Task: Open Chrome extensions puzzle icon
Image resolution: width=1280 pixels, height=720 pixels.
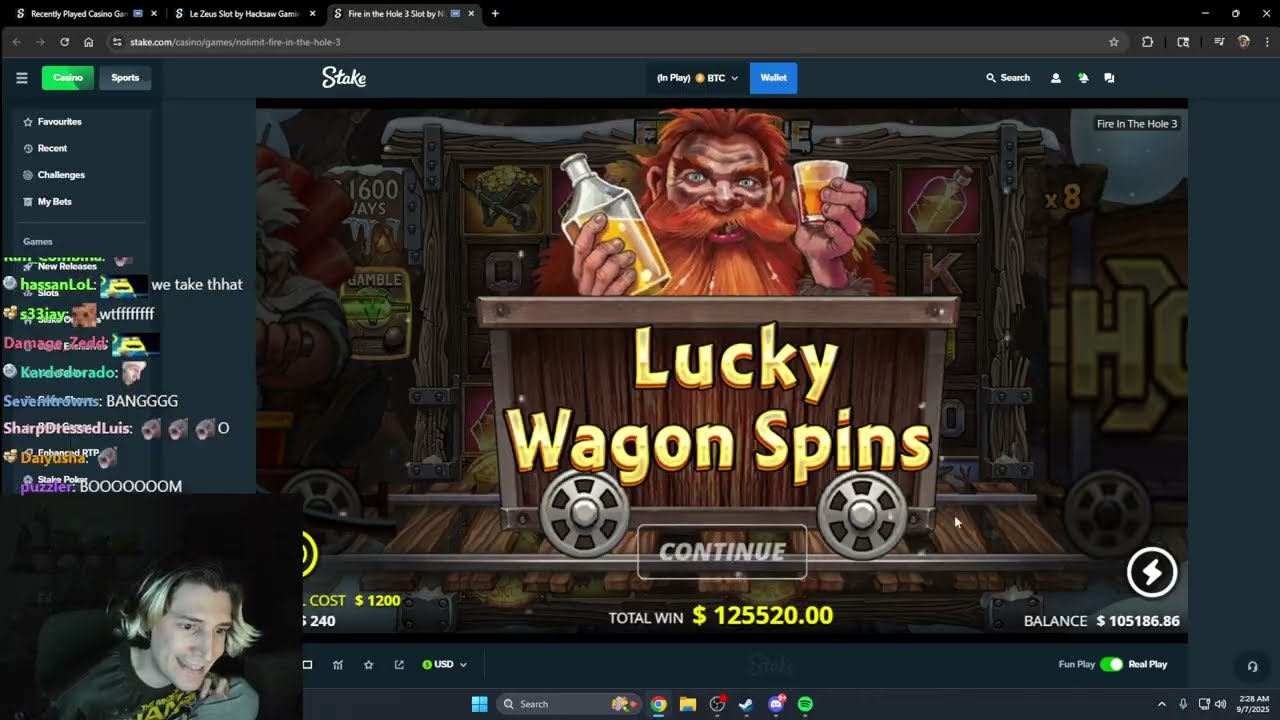Action: click(x=1147, y=42)
